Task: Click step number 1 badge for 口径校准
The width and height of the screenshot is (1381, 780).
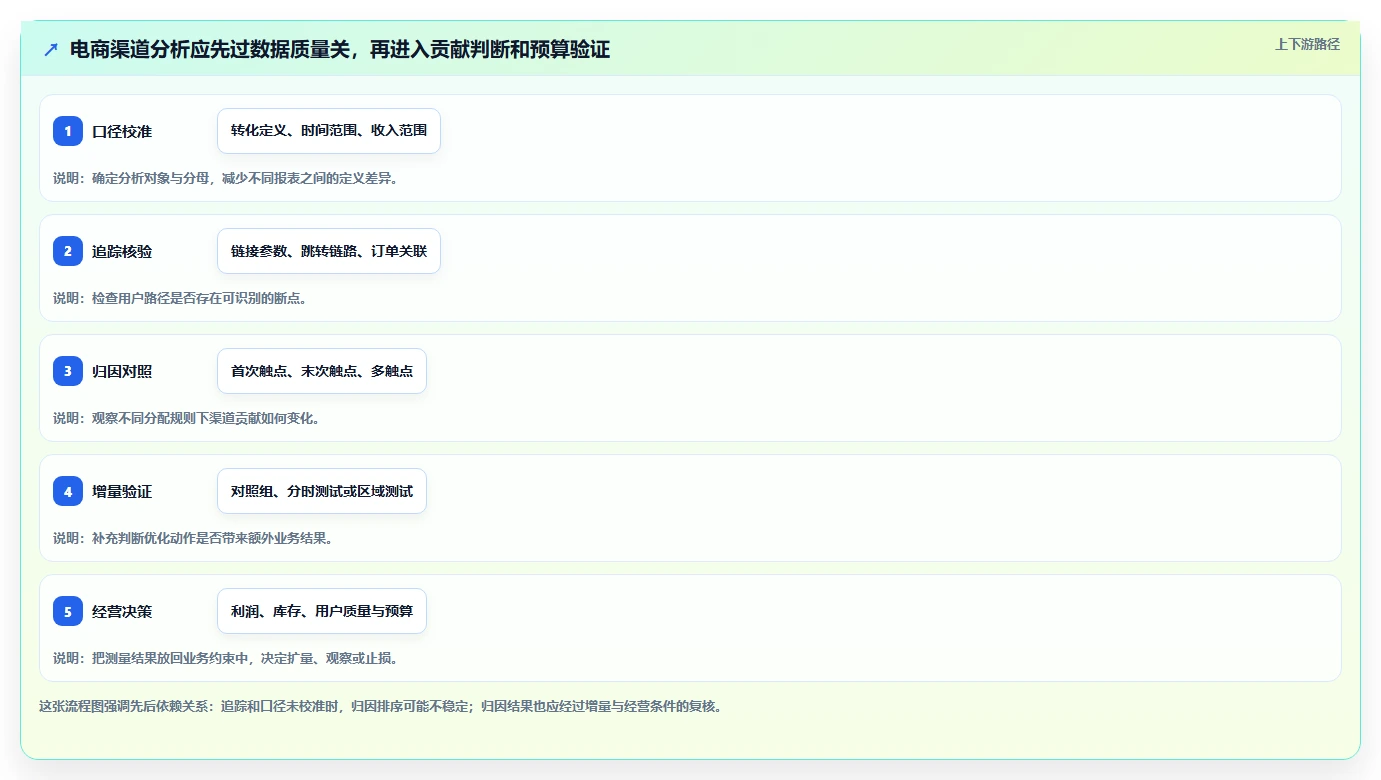Action: (68, 131)
